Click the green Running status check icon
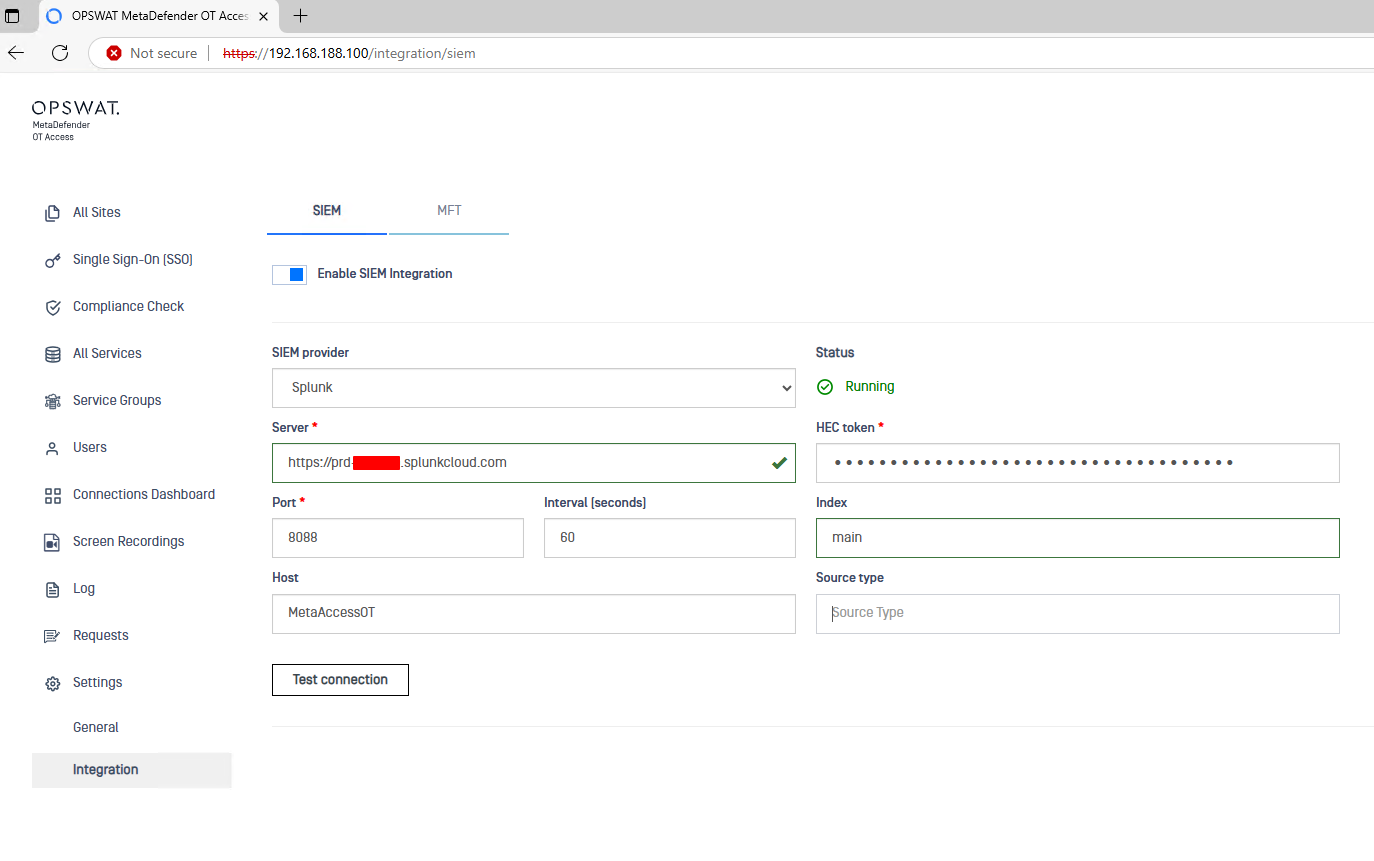This screenshot has height=861, width=1374. [x=825, y=387]
